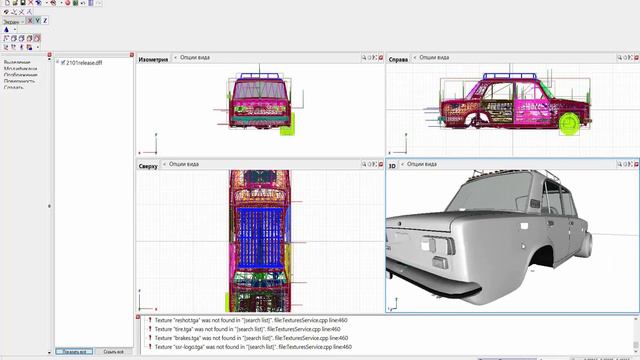The width and height of the screenshot is (640, 360).
Task: Click the red-blue icon in the selection-tools row
Action: (29, 47)
